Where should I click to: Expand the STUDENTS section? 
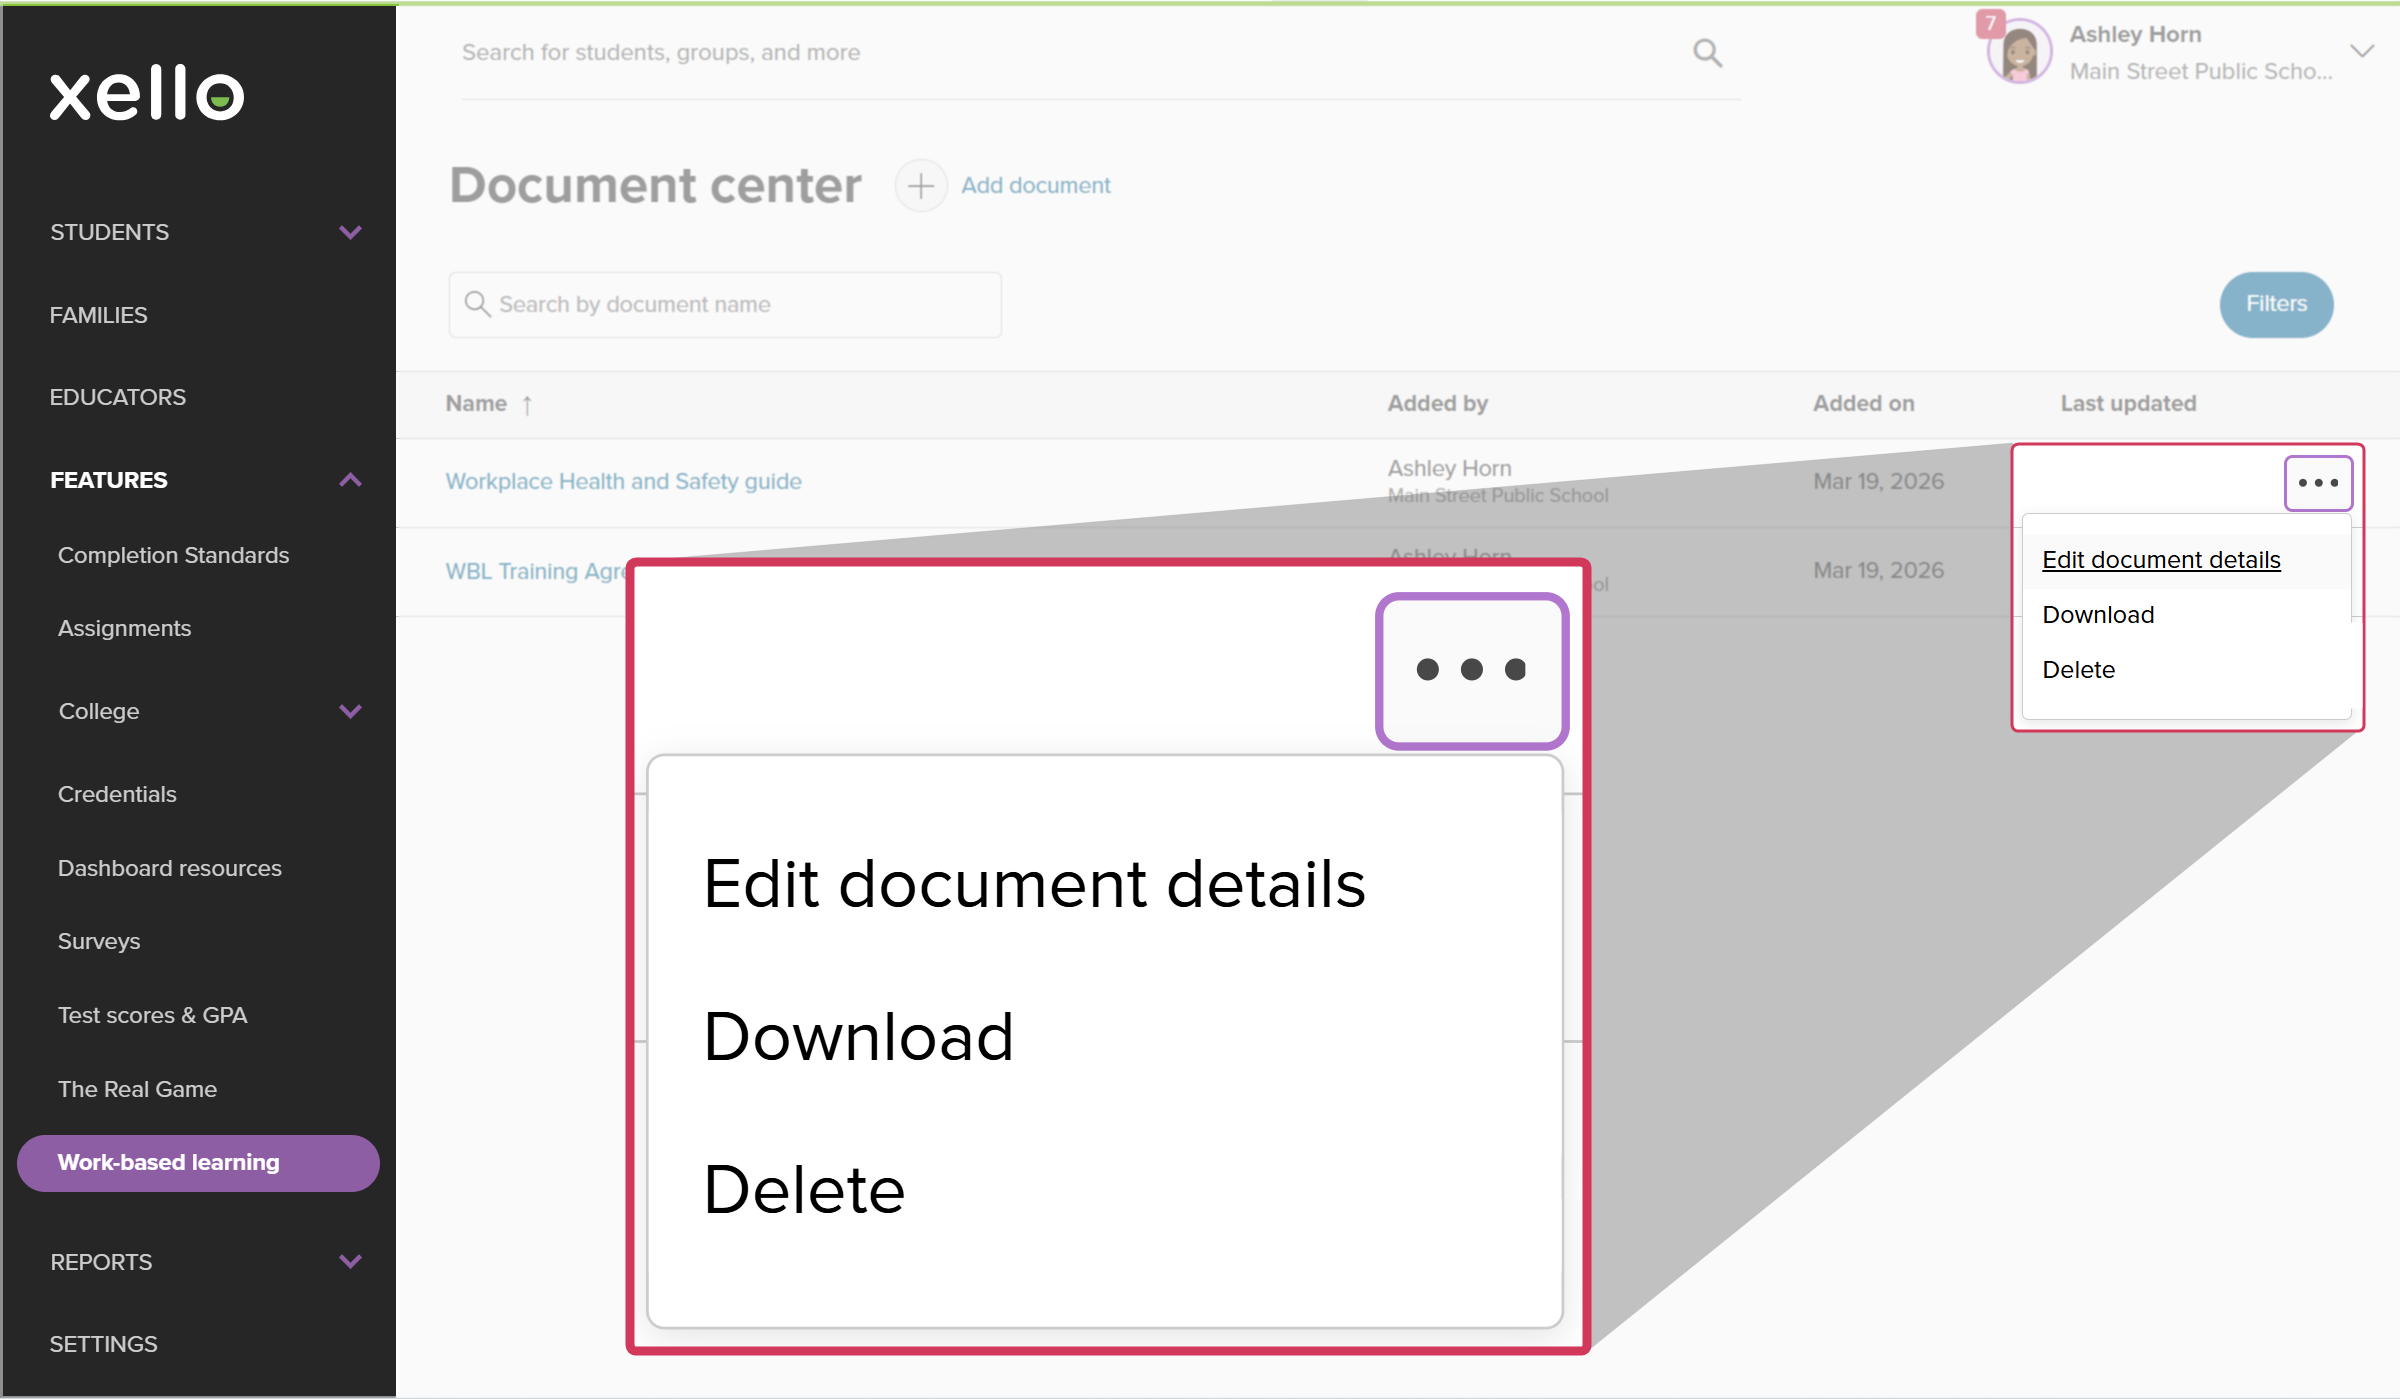pos(350,232)
